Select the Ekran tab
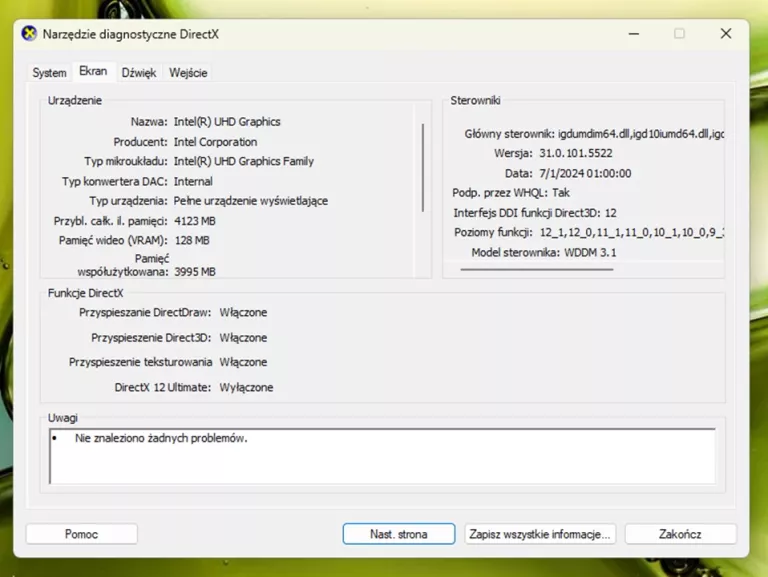 tap(93, 71)
